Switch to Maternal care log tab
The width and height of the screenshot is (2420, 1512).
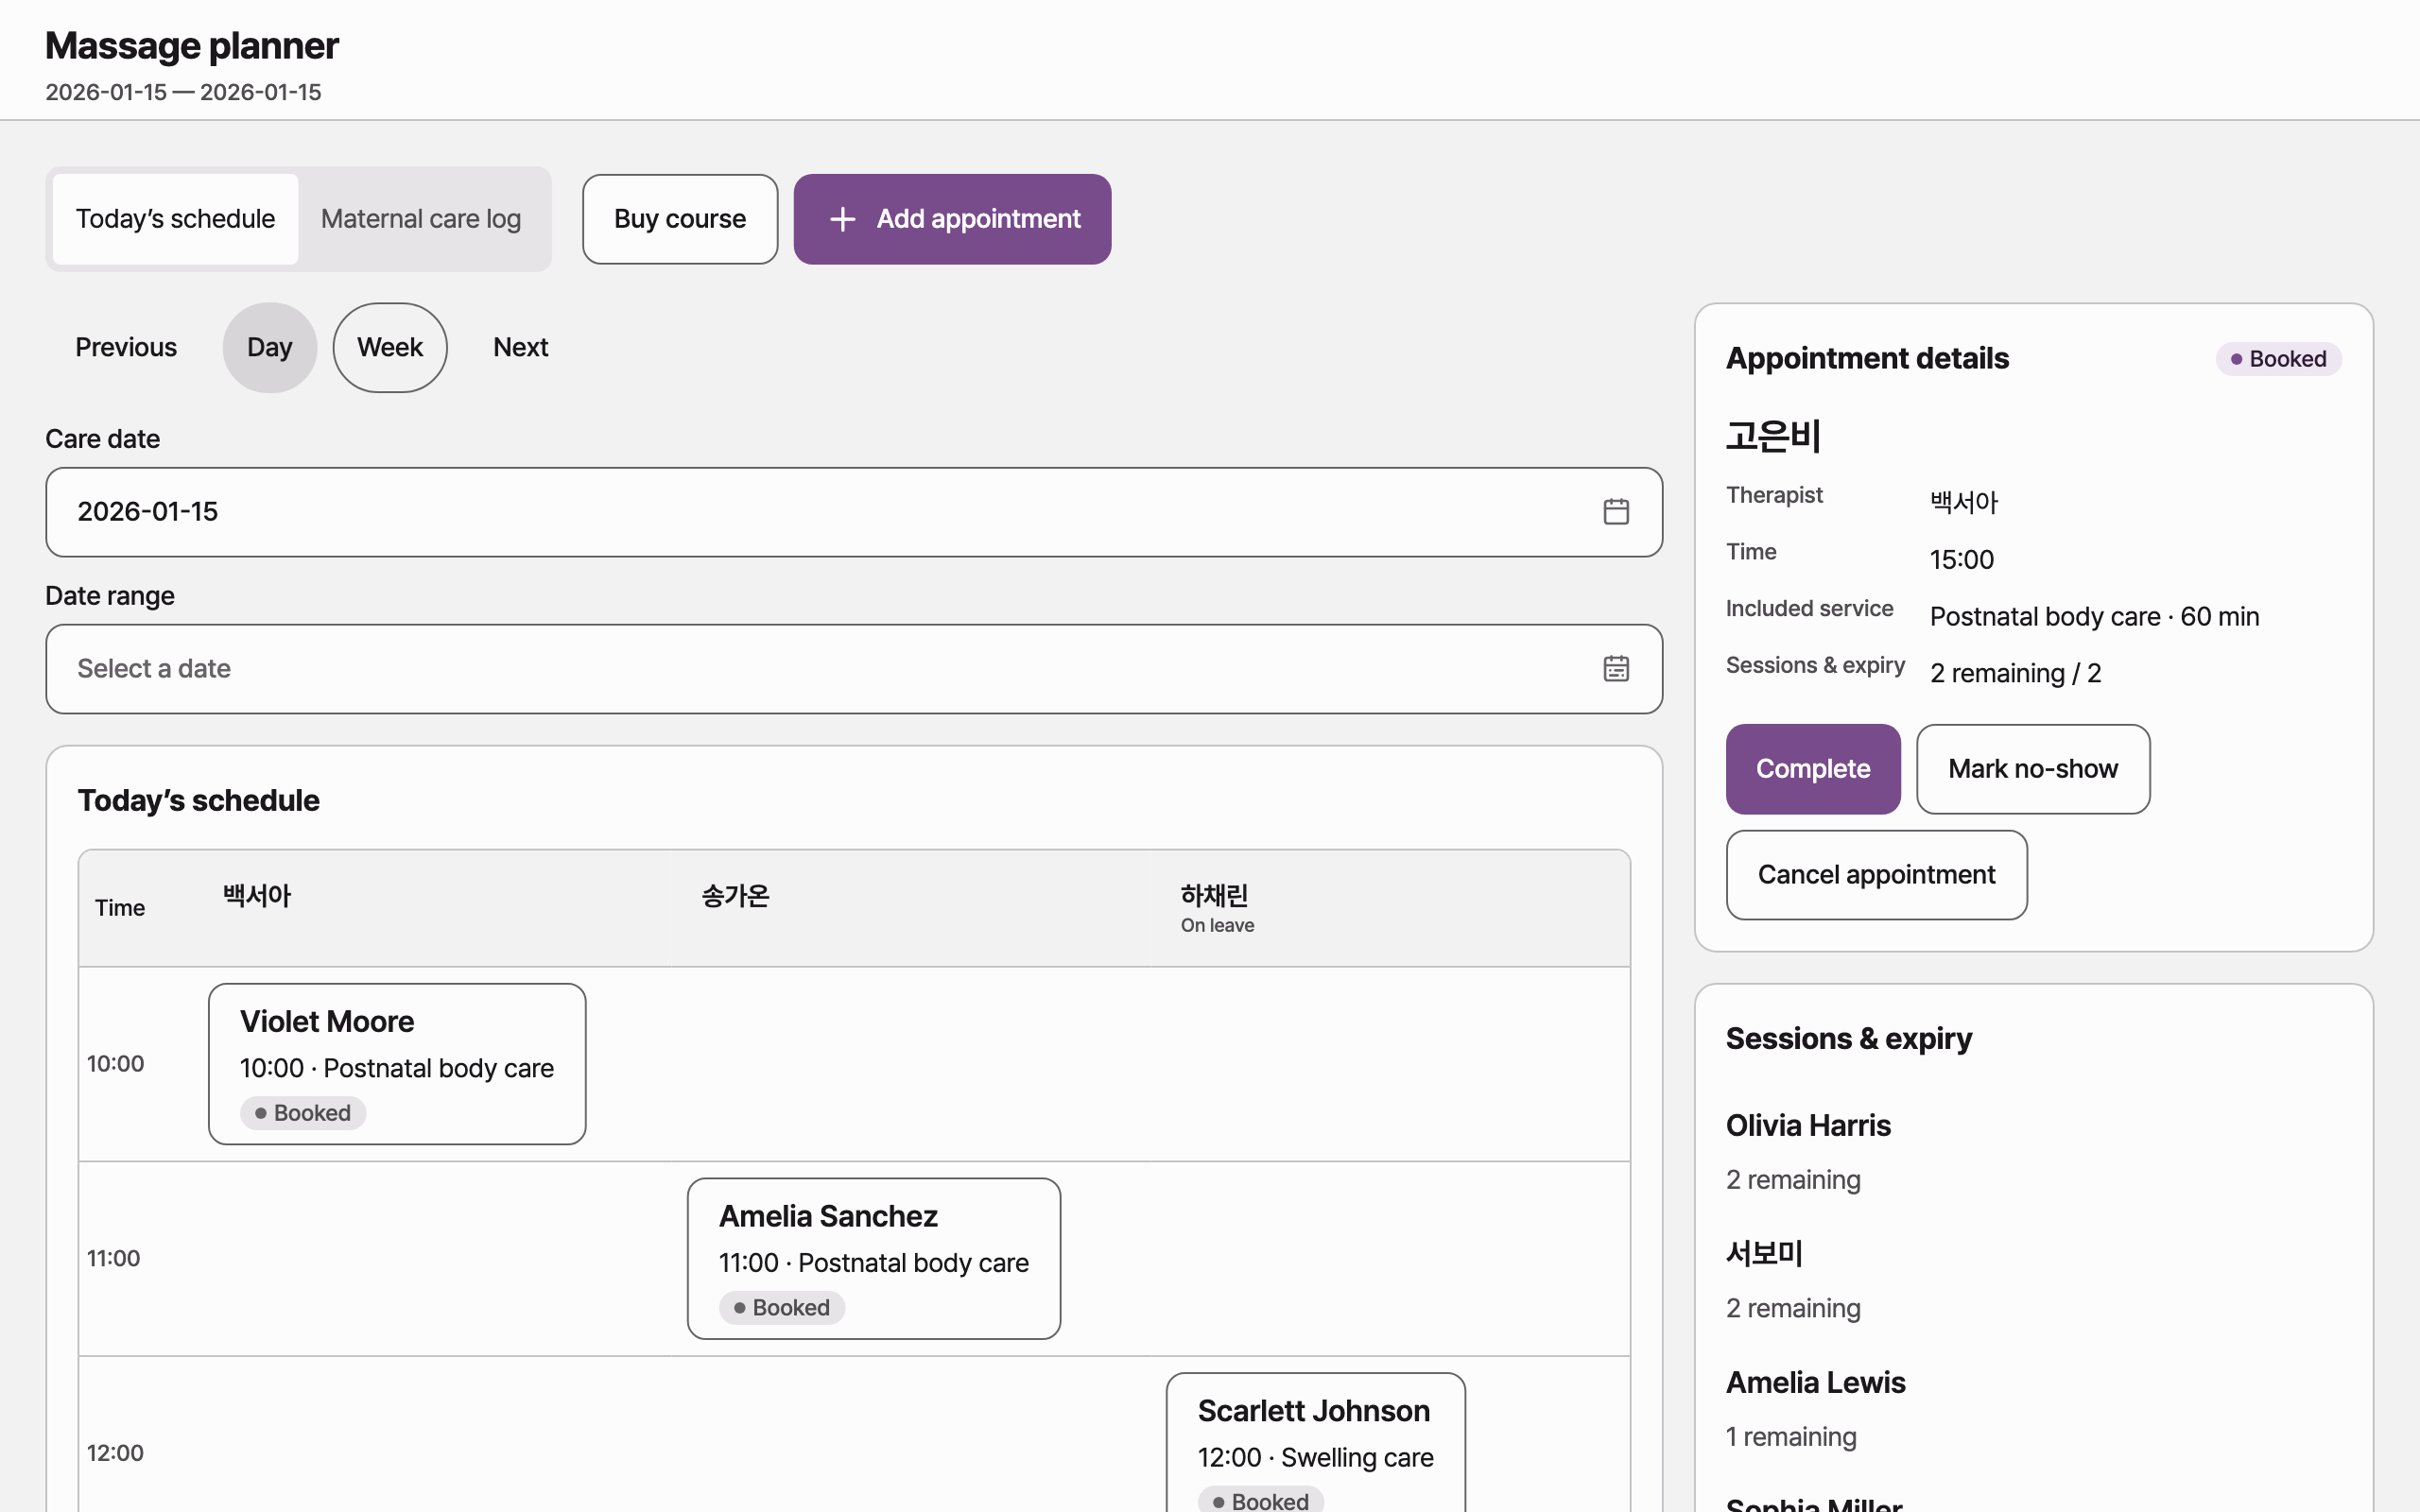pyautogui.click(x=421, y=219)
